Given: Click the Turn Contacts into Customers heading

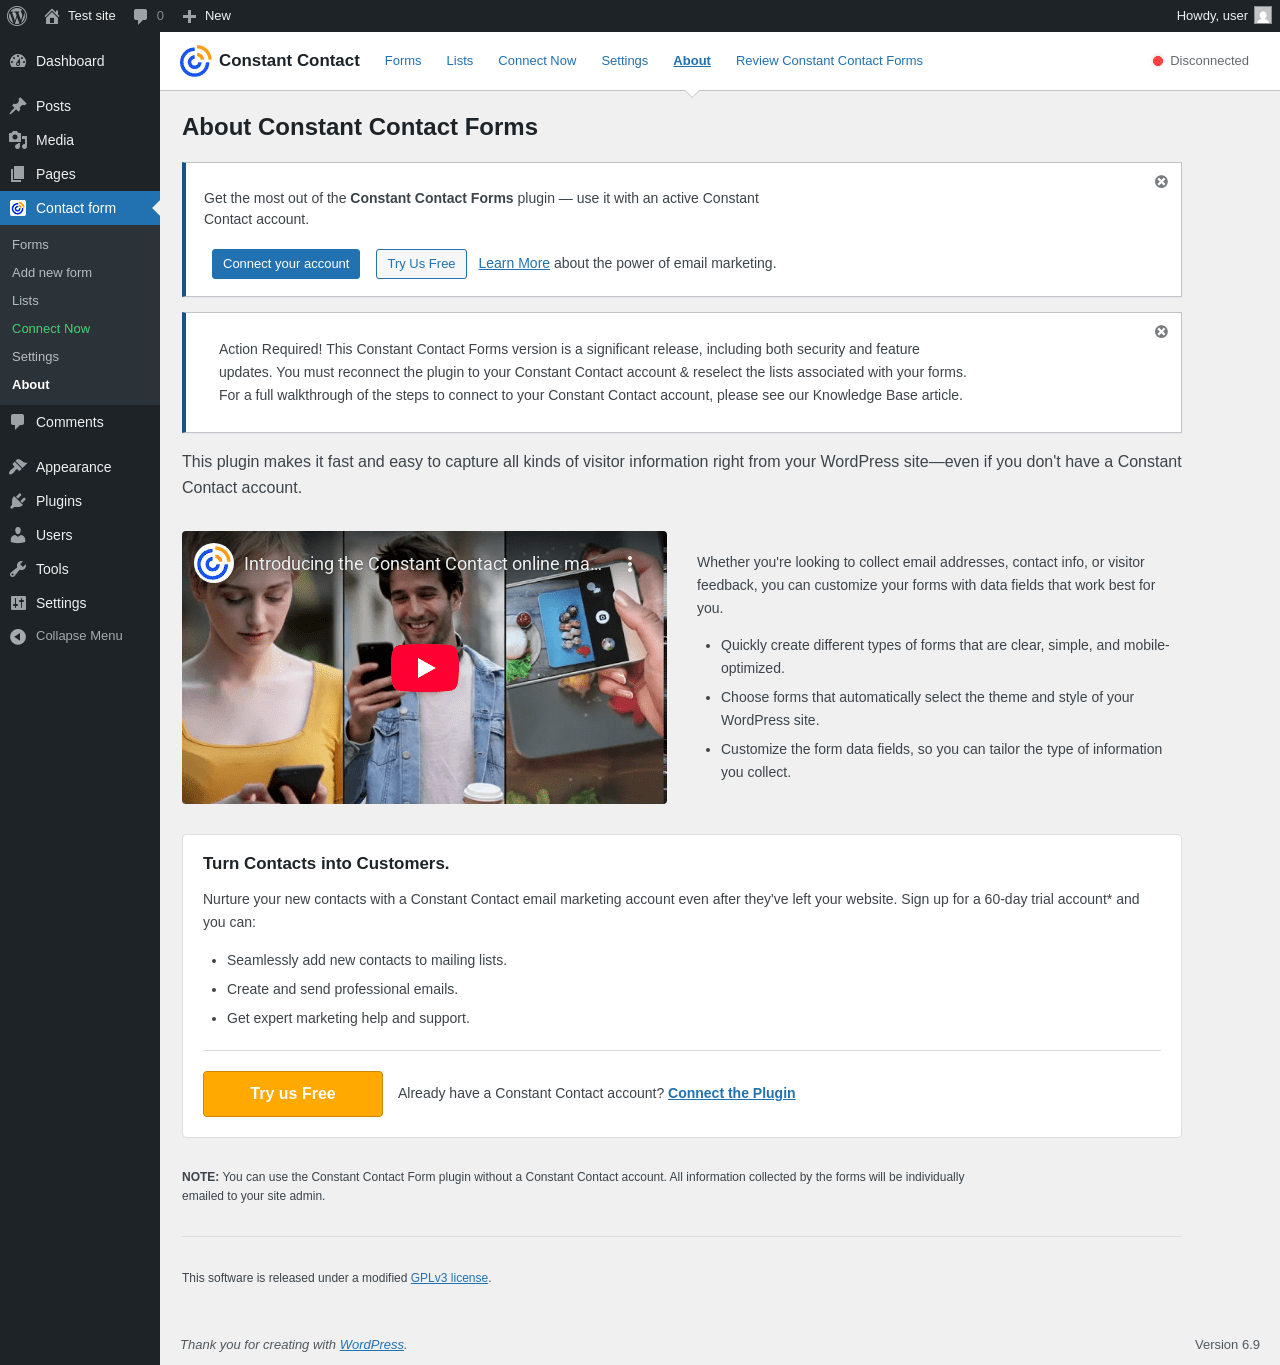Looking at the screenshot, I should click(x=326, y=863).
